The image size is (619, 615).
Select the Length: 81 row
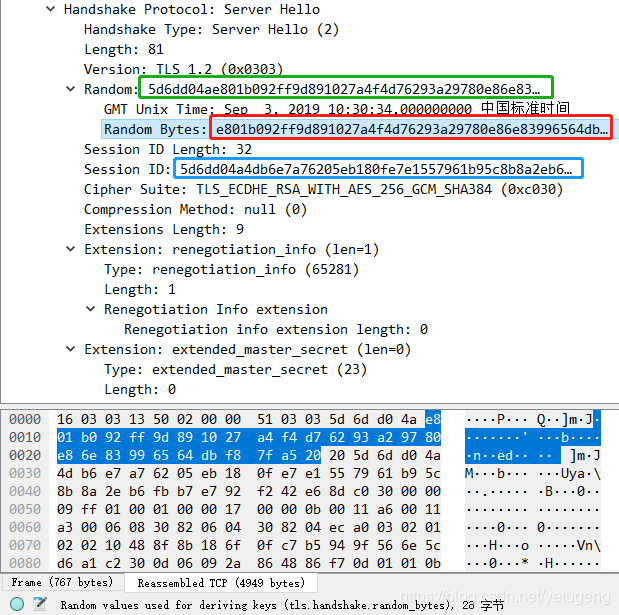pos(124,49)
